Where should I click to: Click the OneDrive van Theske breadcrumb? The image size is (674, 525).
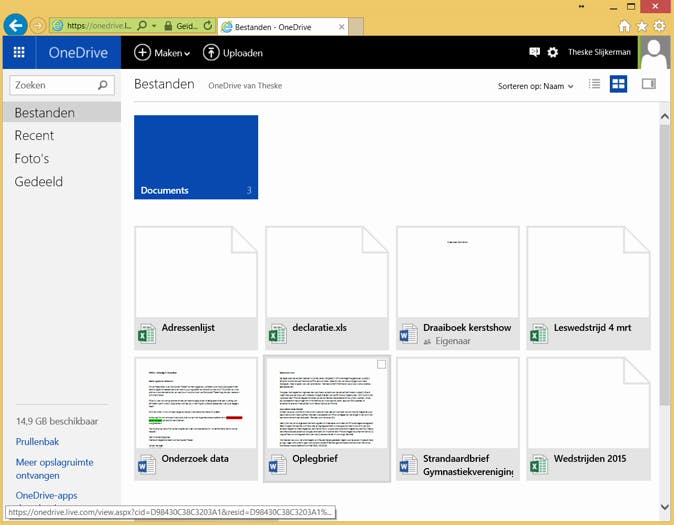245,86
